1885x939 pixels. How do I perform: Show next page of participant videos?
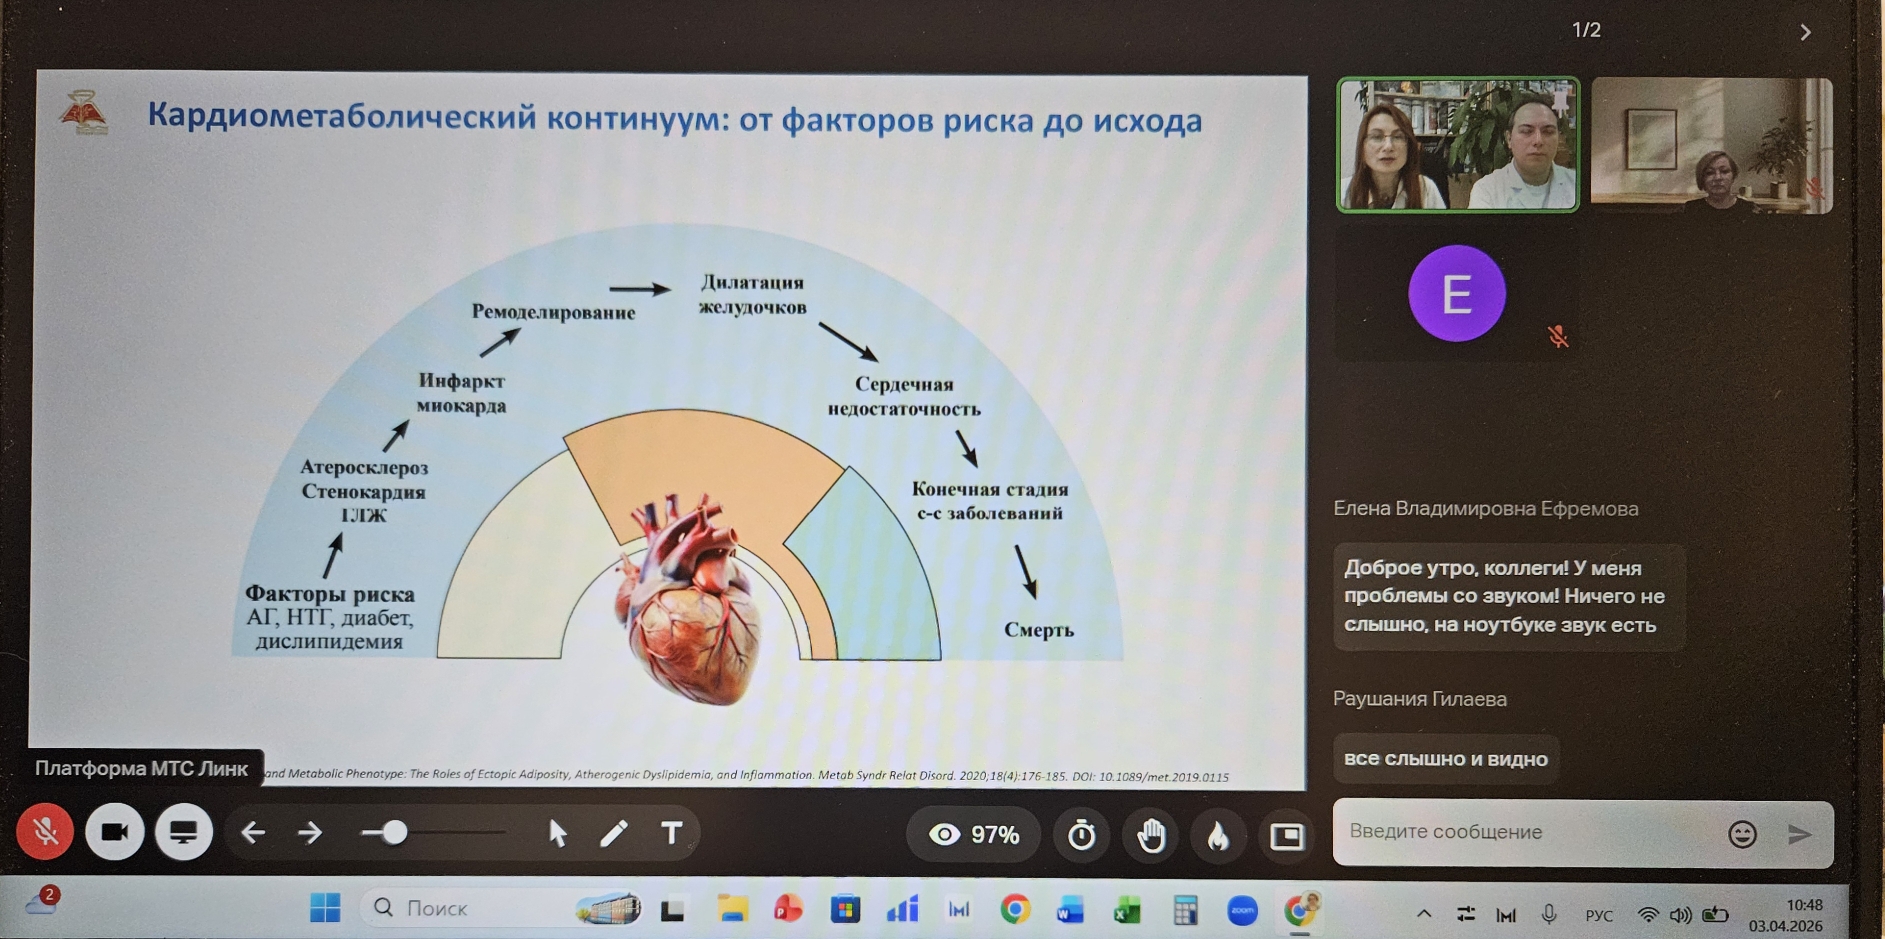click(x=1805, y=32)
